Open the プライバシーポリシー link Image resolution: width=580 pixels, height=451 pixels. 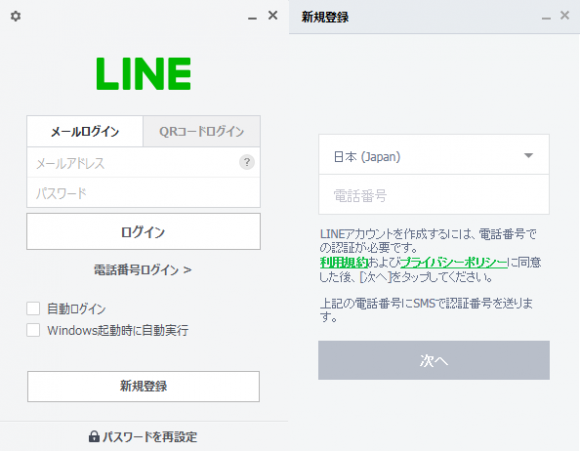[454, 262]
